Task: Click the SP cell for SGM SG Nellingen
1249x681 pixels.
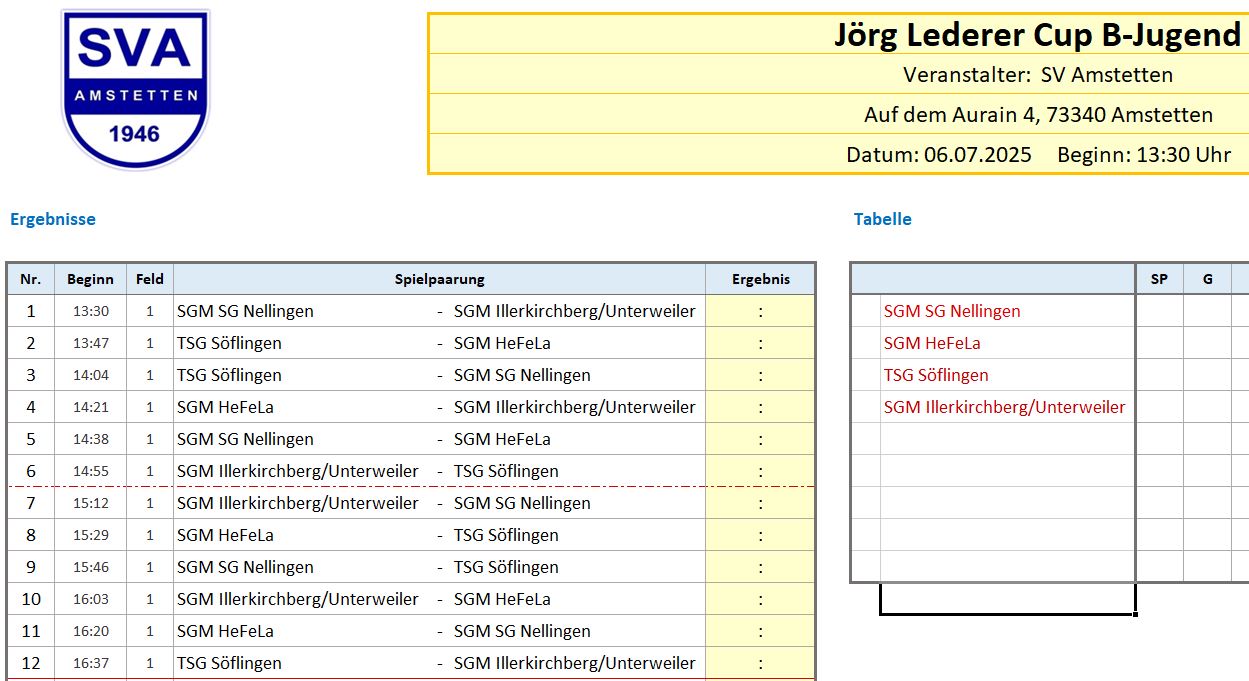Action: pyautogui.click(x=1159, y=311)
